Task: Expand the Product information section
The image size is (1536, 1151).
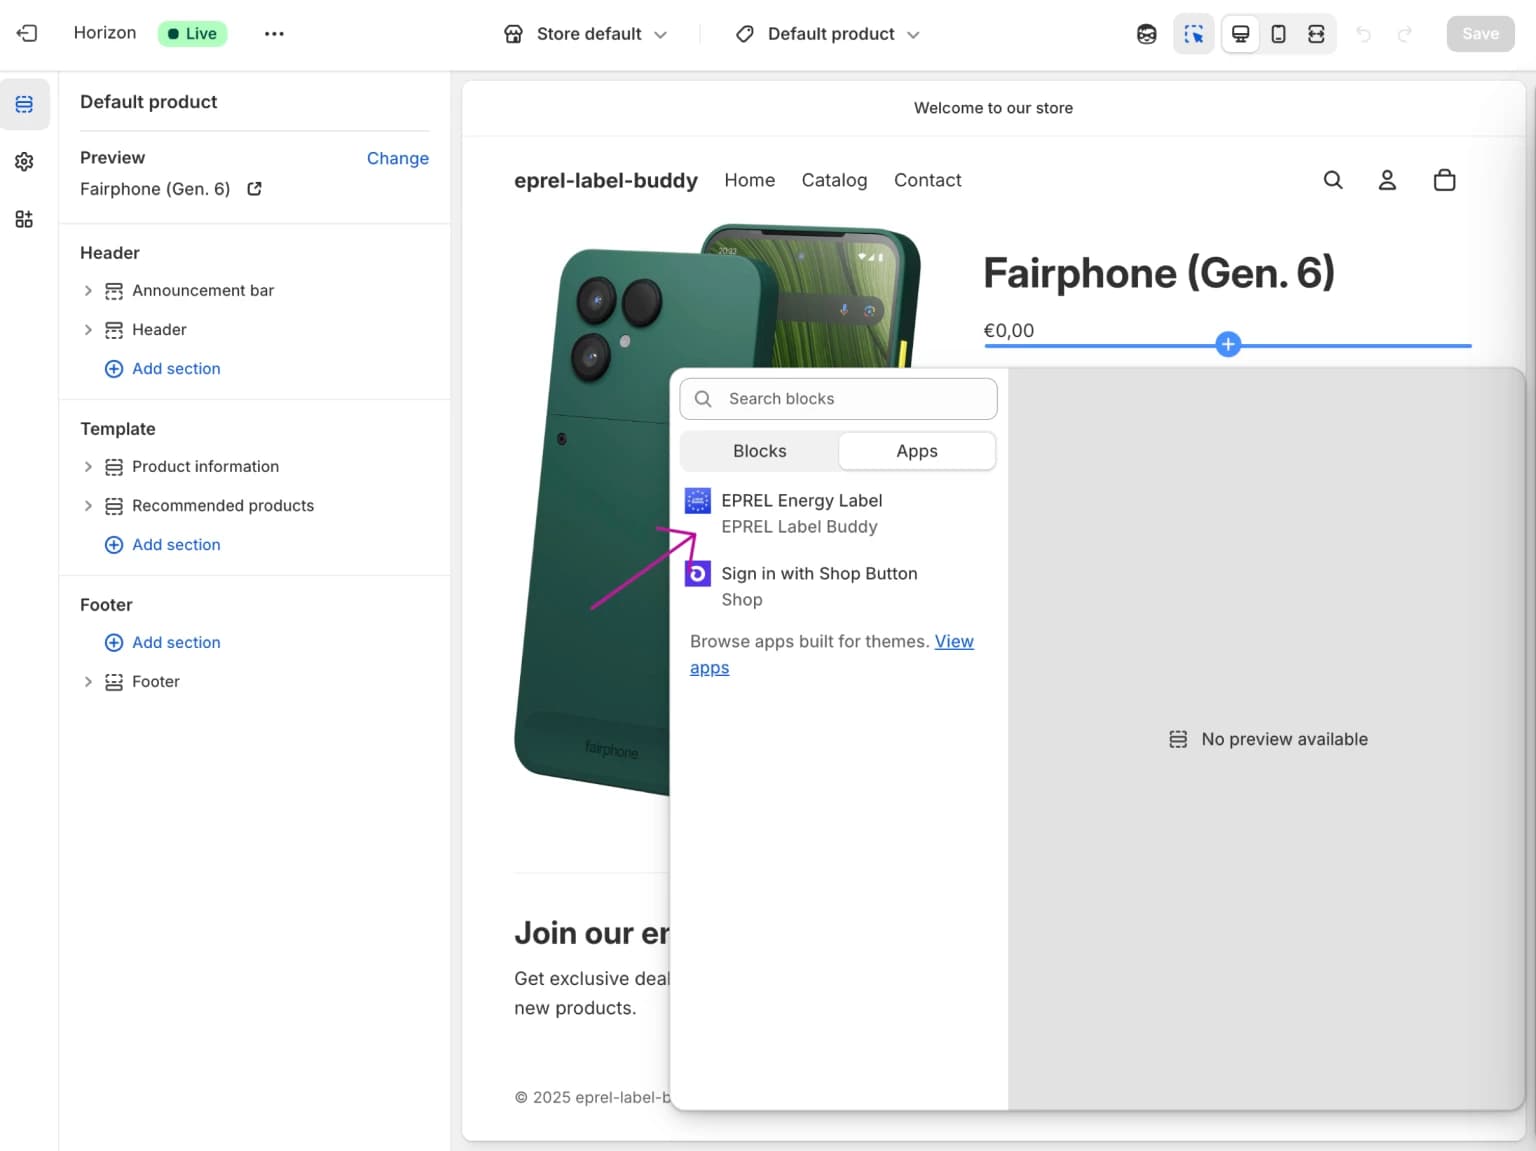Action: [88, 466]
